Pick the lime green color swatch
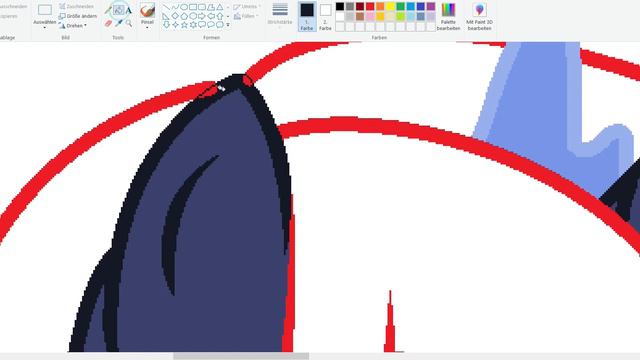 coord(400,17)
